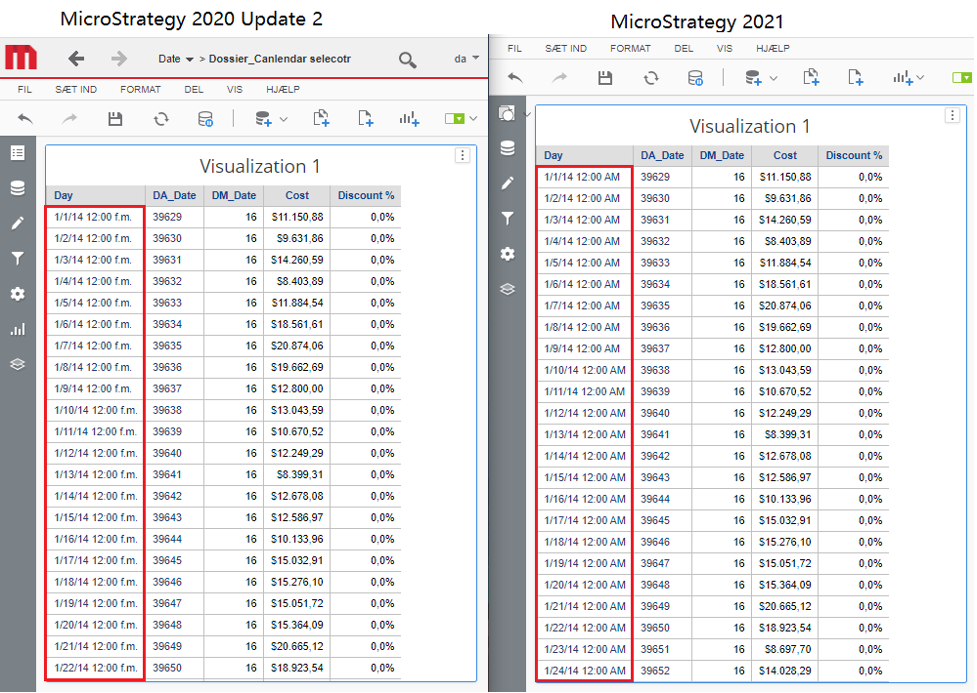Click the three-dot menu on the 2020 visualization
Image resolution: width=977 pixels, height=693 pixels.
pos(462,155)
